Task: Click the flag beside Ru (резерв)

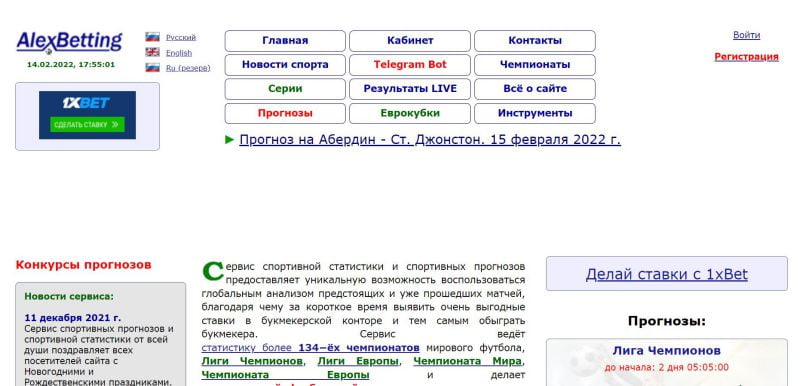Action: point(152,68)
